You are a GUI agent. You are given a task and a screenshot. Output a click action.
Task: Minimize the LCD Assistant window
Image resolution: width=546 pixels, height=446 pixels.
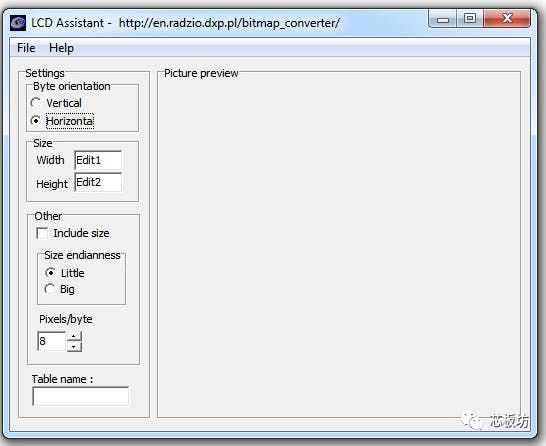[x=443, y=19]
